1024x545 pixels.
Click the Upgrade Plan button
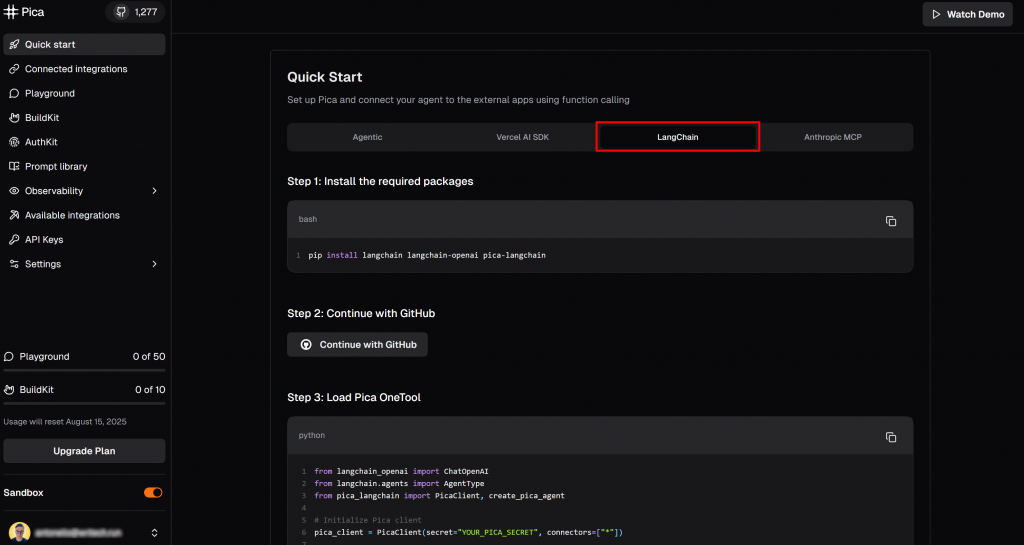(84, 451)
